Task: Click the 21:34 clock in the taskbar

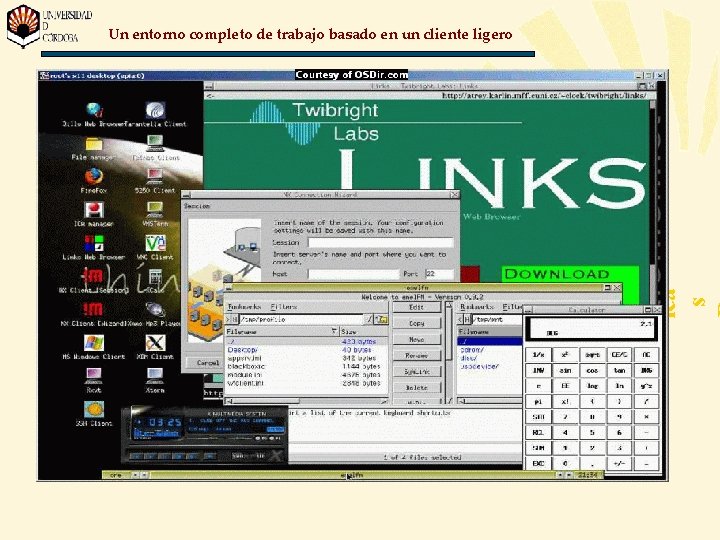Action: tap(588, 475)
